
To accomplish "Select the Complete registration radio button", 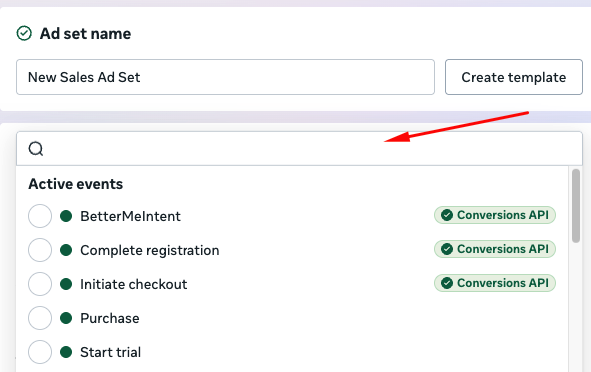I will pyautogui.click(x=40, y=250).
